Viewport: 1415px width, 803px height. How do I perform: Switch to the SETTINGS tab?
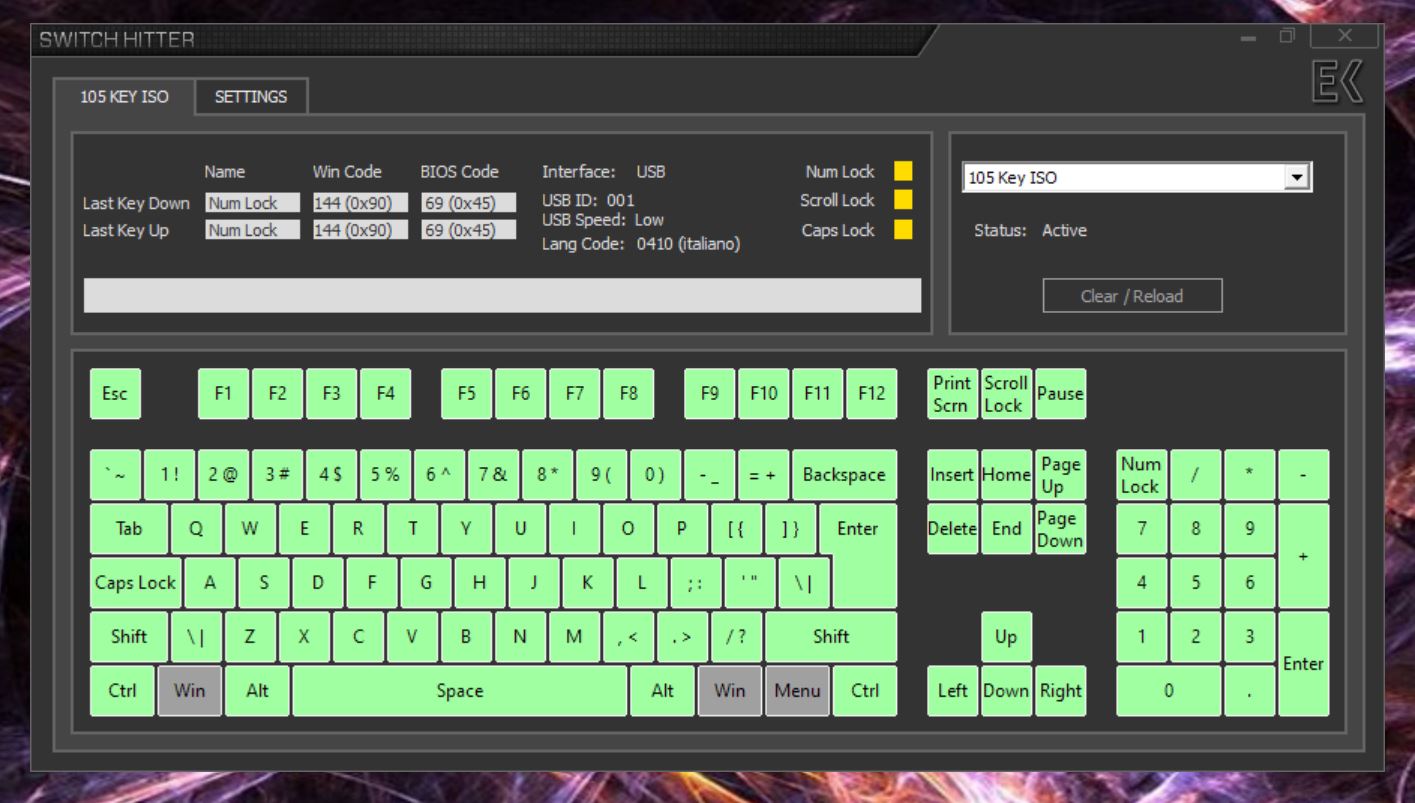pos(251,97)
